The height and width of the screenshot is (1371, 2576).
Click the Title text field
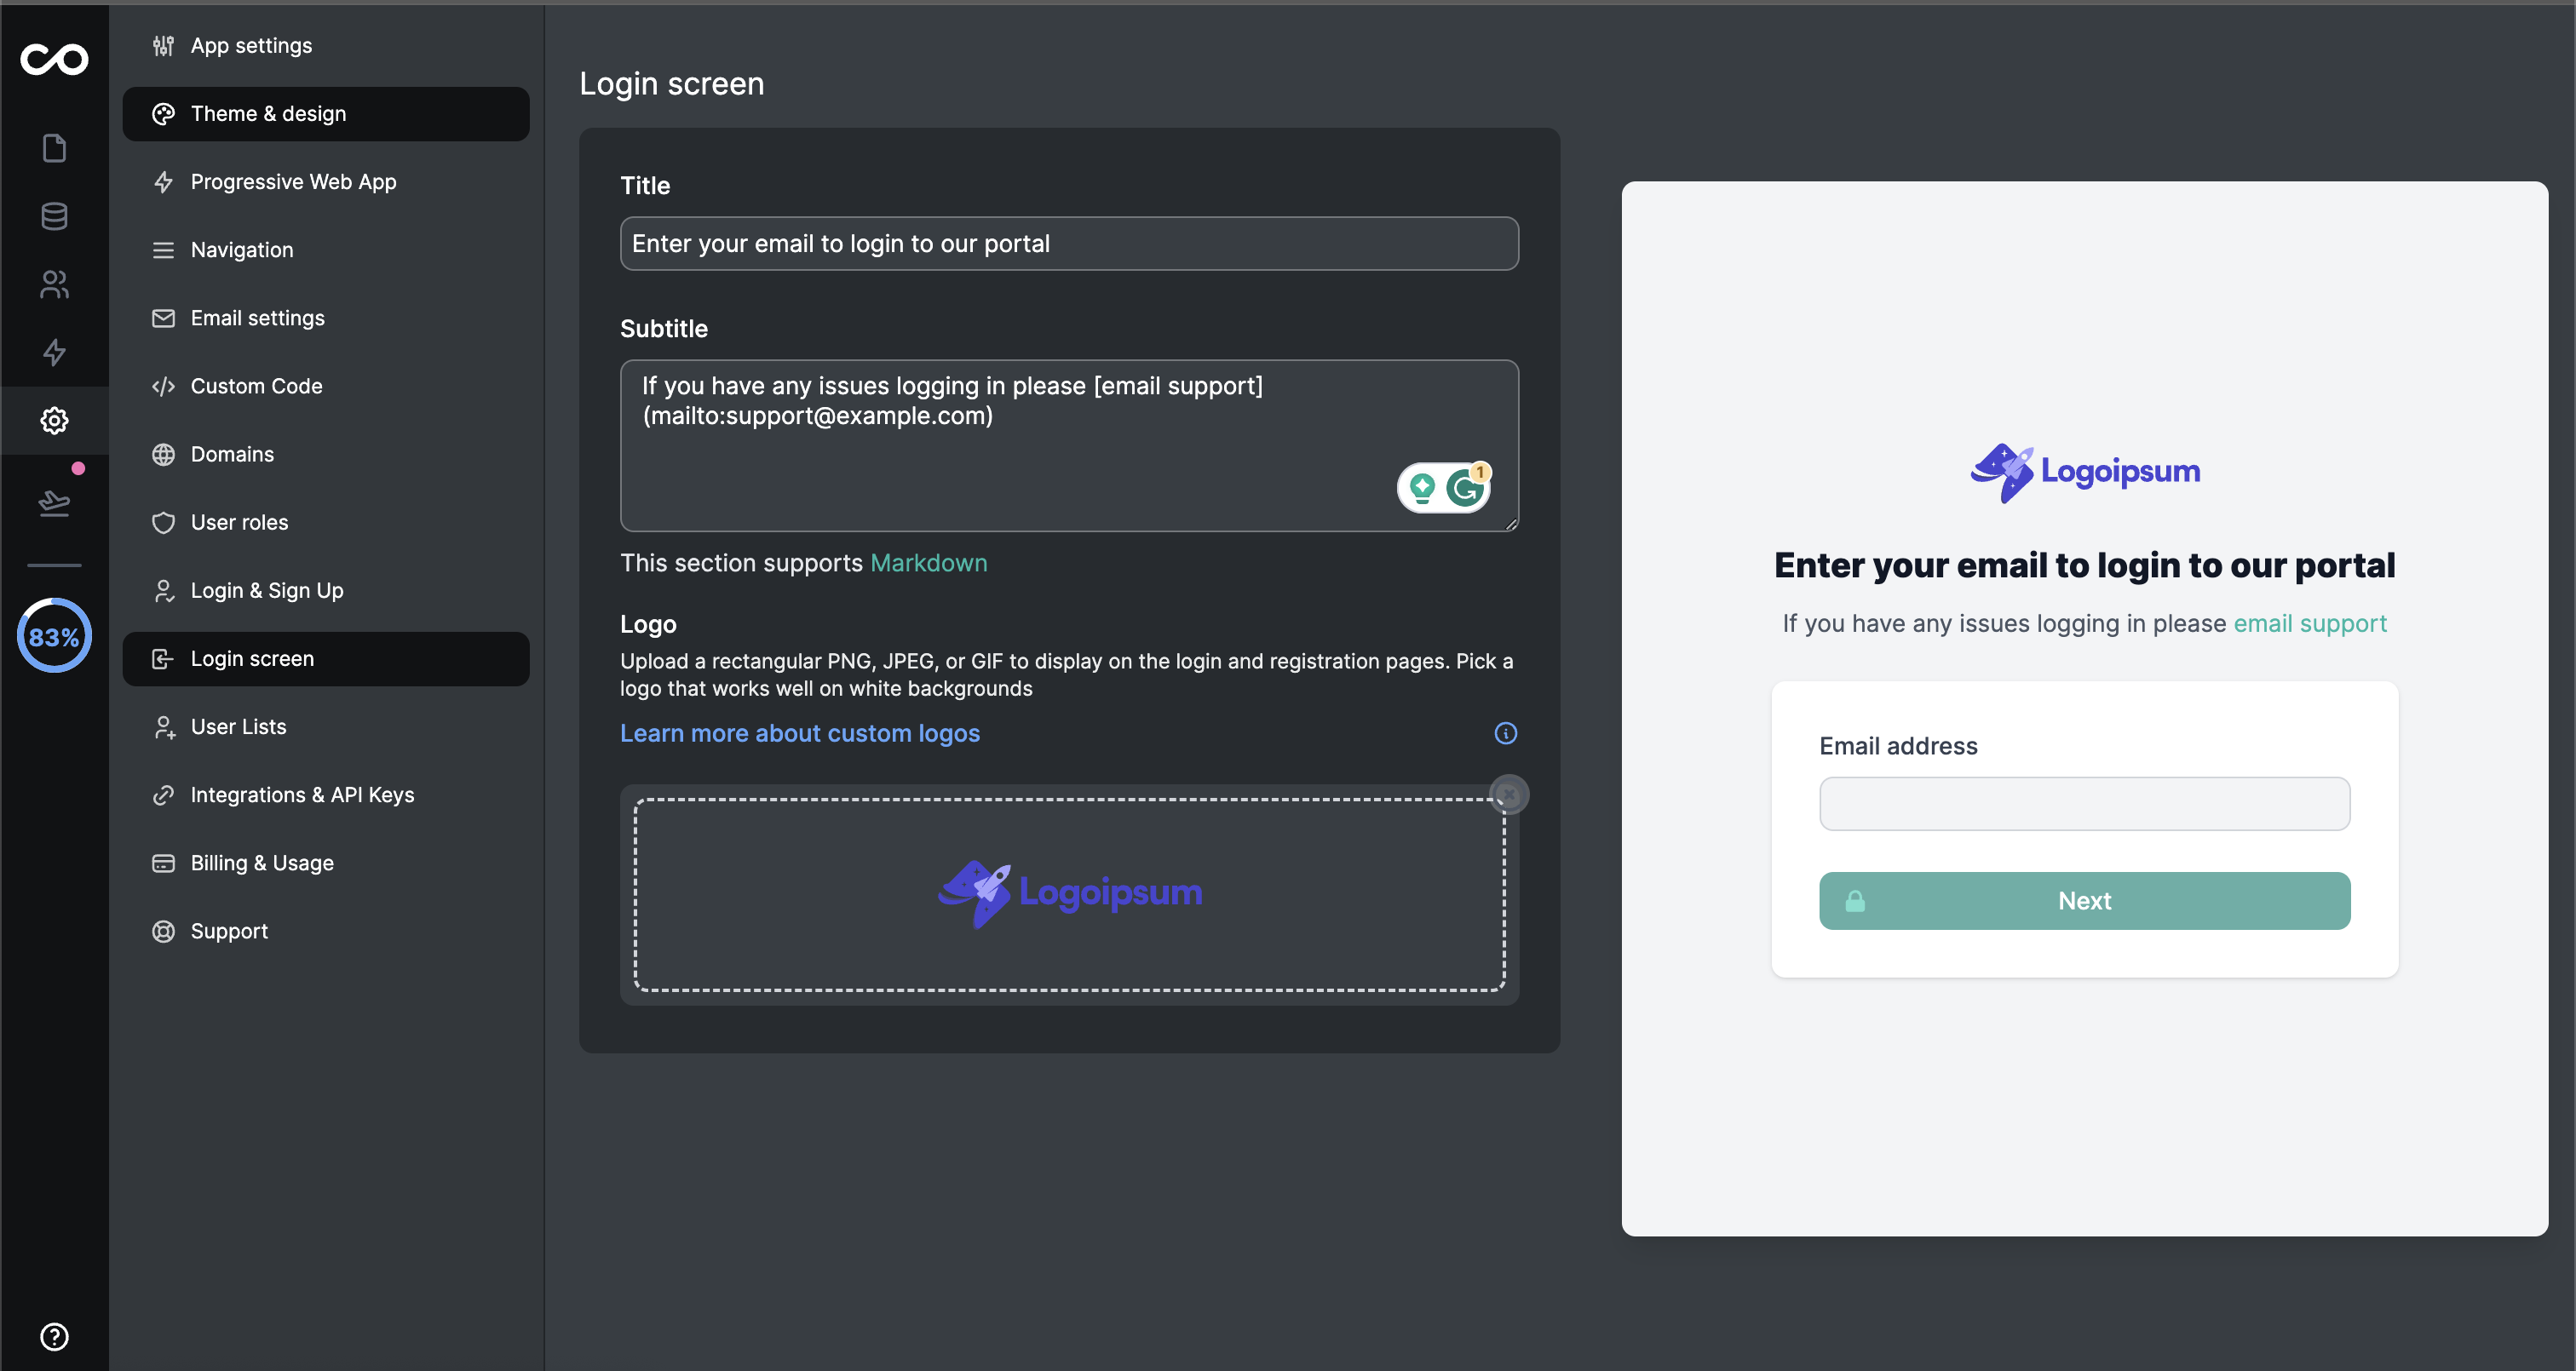pyautogui.click(x=1068, y=244)
